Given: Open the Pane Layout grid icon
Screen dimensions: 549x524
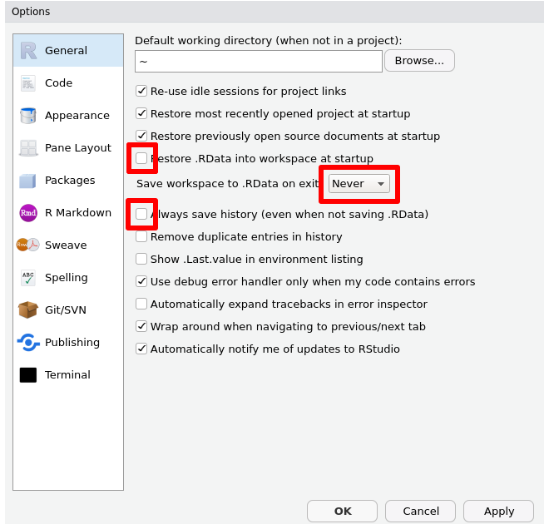Looking at the screenshot, I should 28,148.
